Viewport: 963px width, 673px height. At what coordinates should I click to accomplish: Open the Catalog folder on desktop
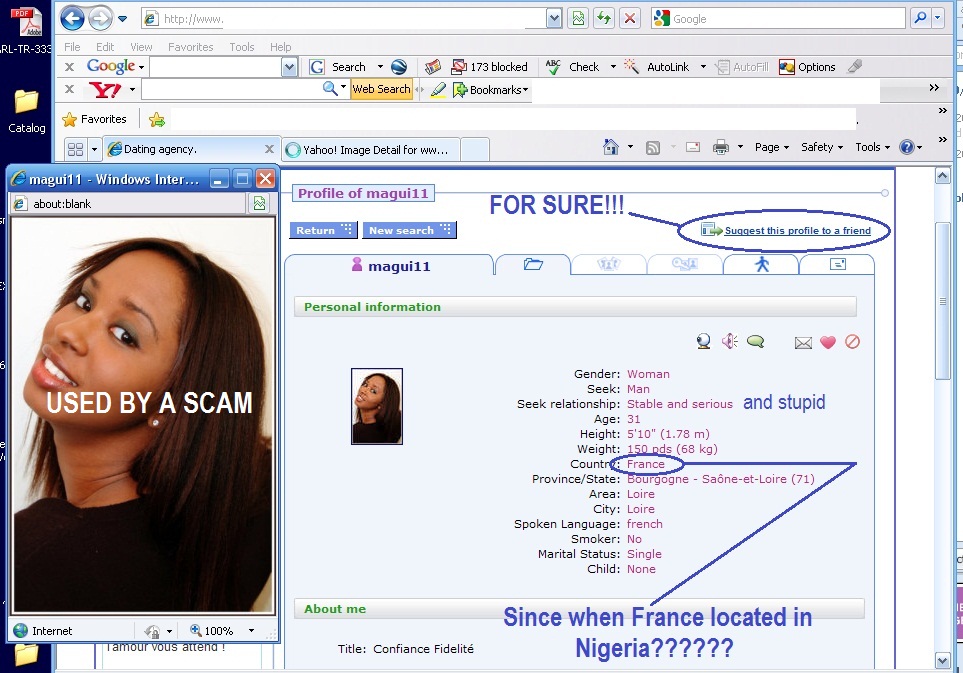click(x=26, y=111)
